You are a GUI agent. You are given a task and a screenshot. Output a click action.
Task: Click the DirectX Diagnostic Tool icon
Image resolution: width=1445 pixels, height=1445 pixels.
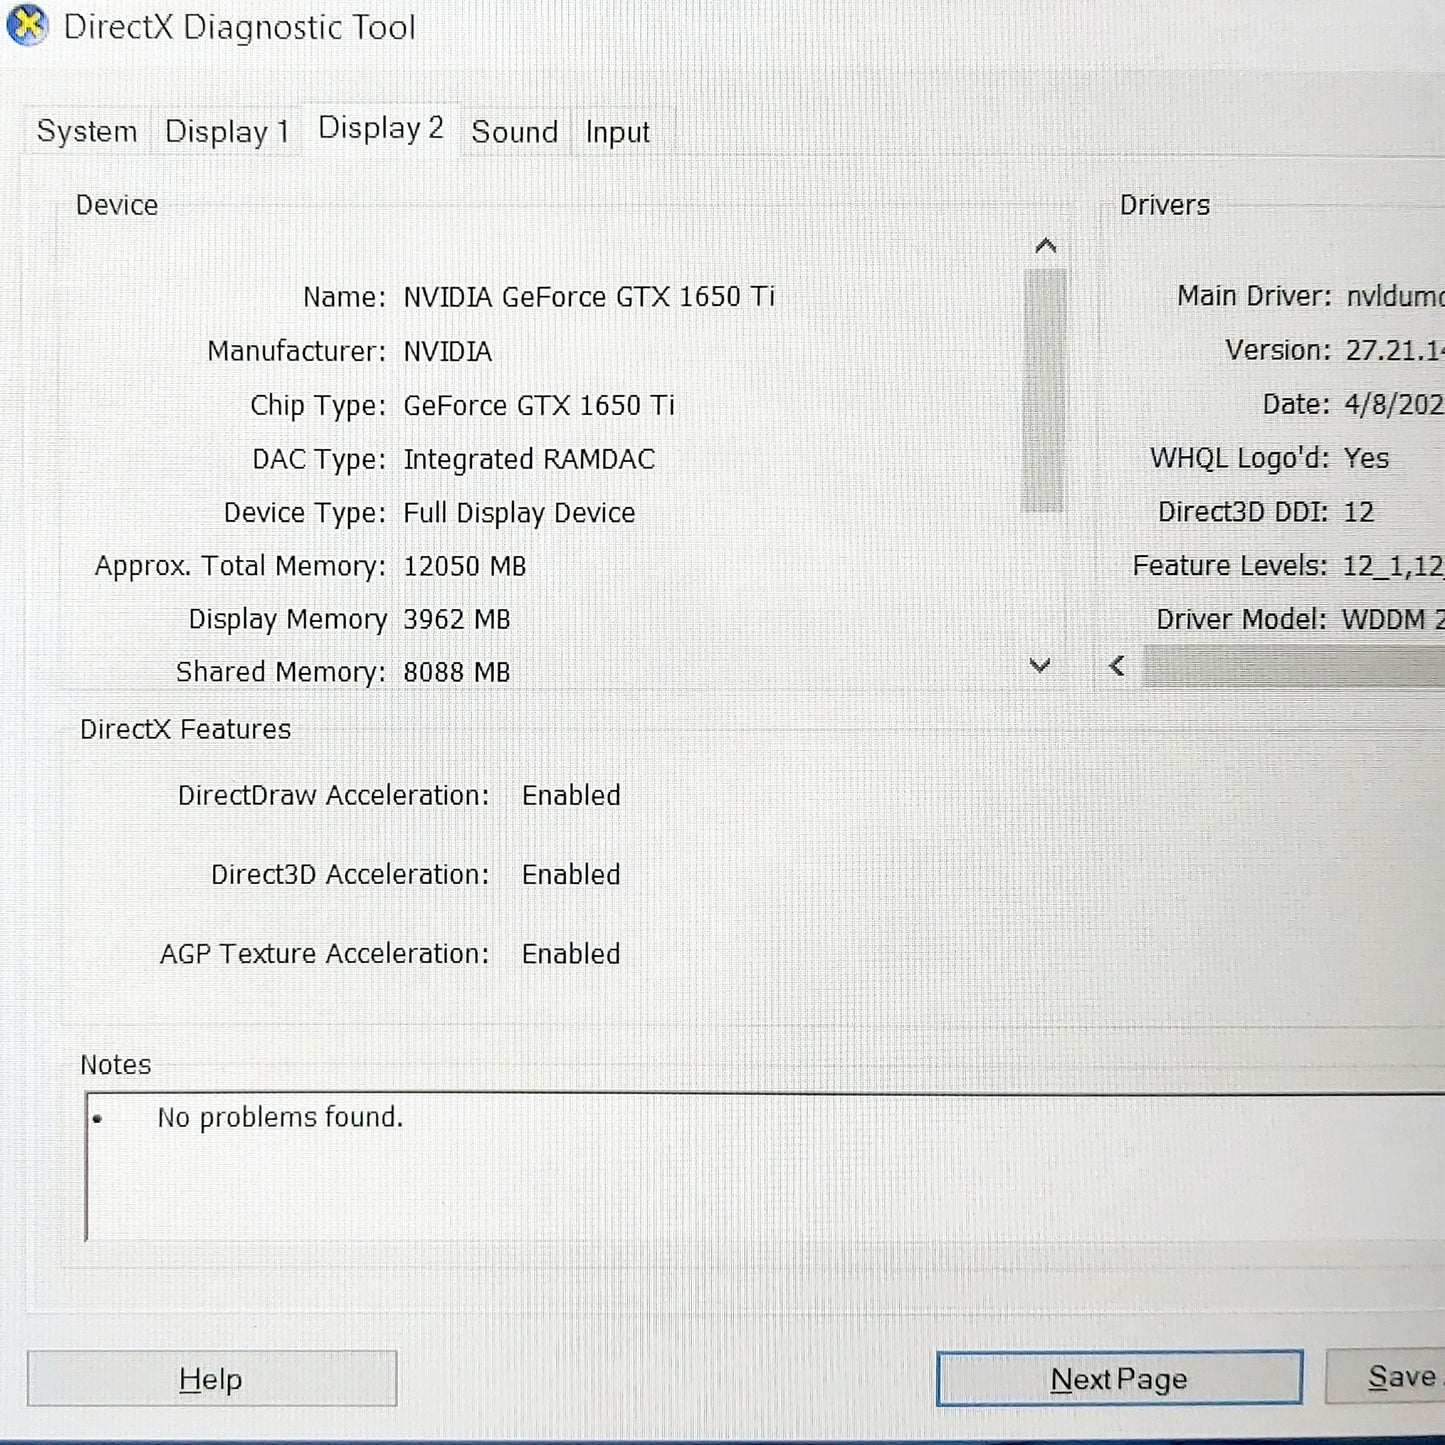point(28,28)
